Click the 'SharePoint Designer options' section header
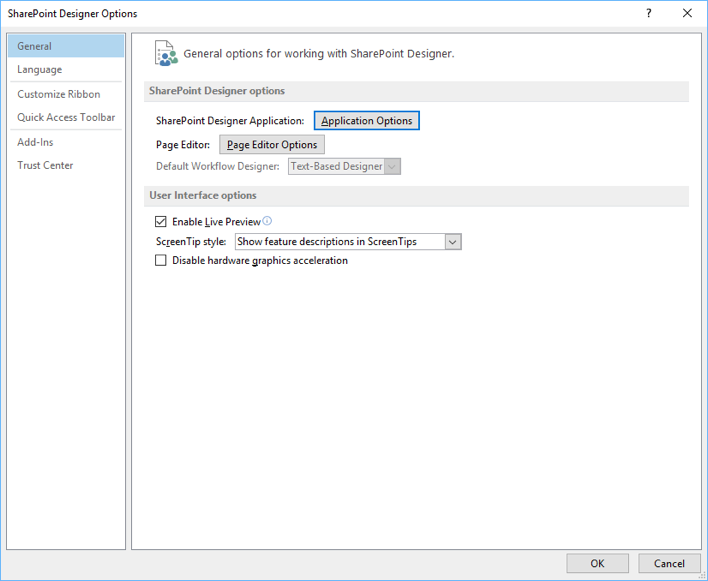Screen dimensions: 708x581 tap(416, 91)
